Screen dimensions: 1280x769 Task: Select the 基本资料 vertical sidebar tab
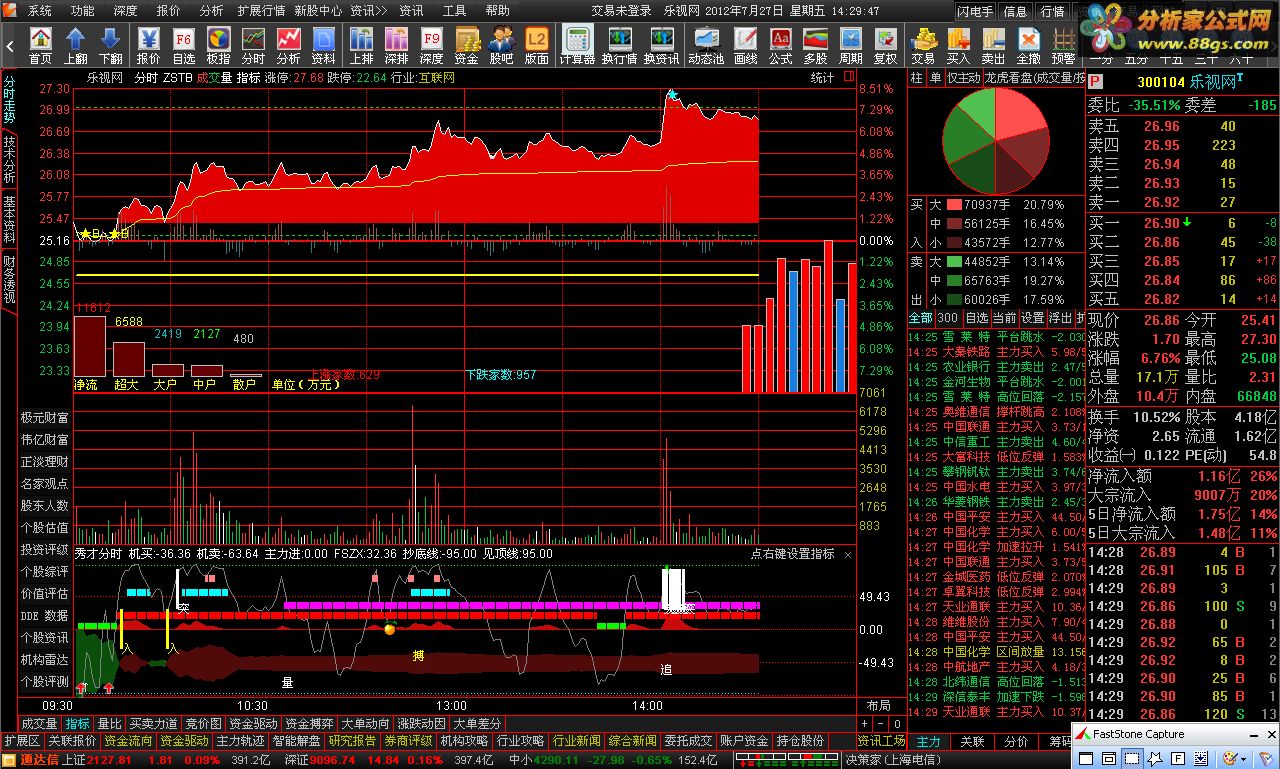point(9,220)
